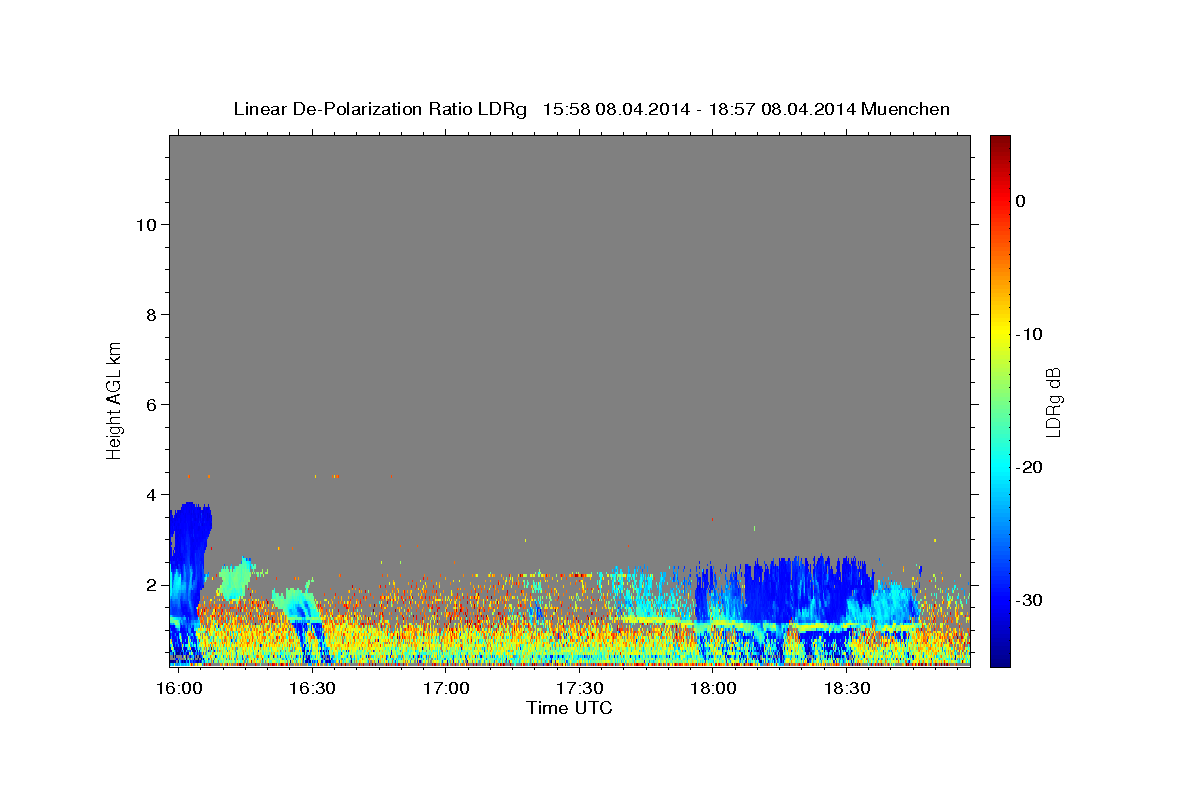
Task: Click the 16:30 time tick label
Action: pos(312,689)
